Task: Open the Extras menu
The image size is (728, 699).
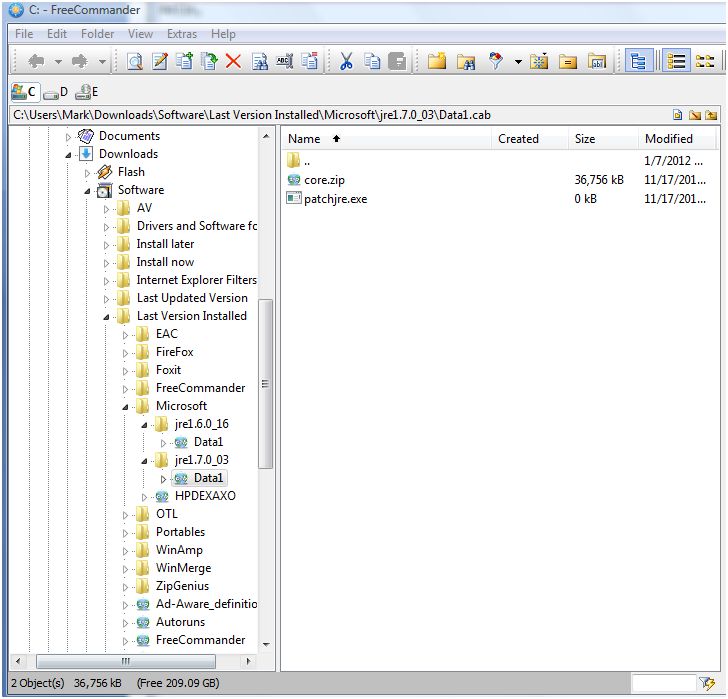Action: click(182, 34)
